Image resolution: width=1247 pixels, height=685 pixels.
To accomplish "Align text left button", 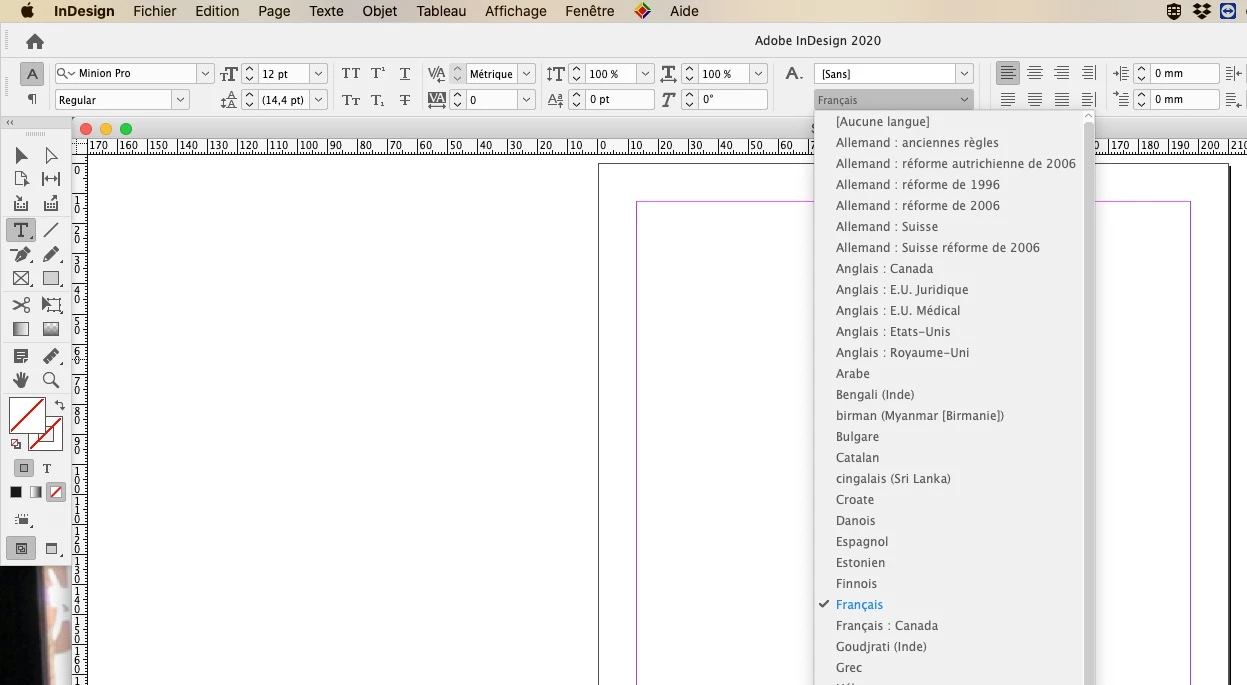I will (x=1008, y=74).
